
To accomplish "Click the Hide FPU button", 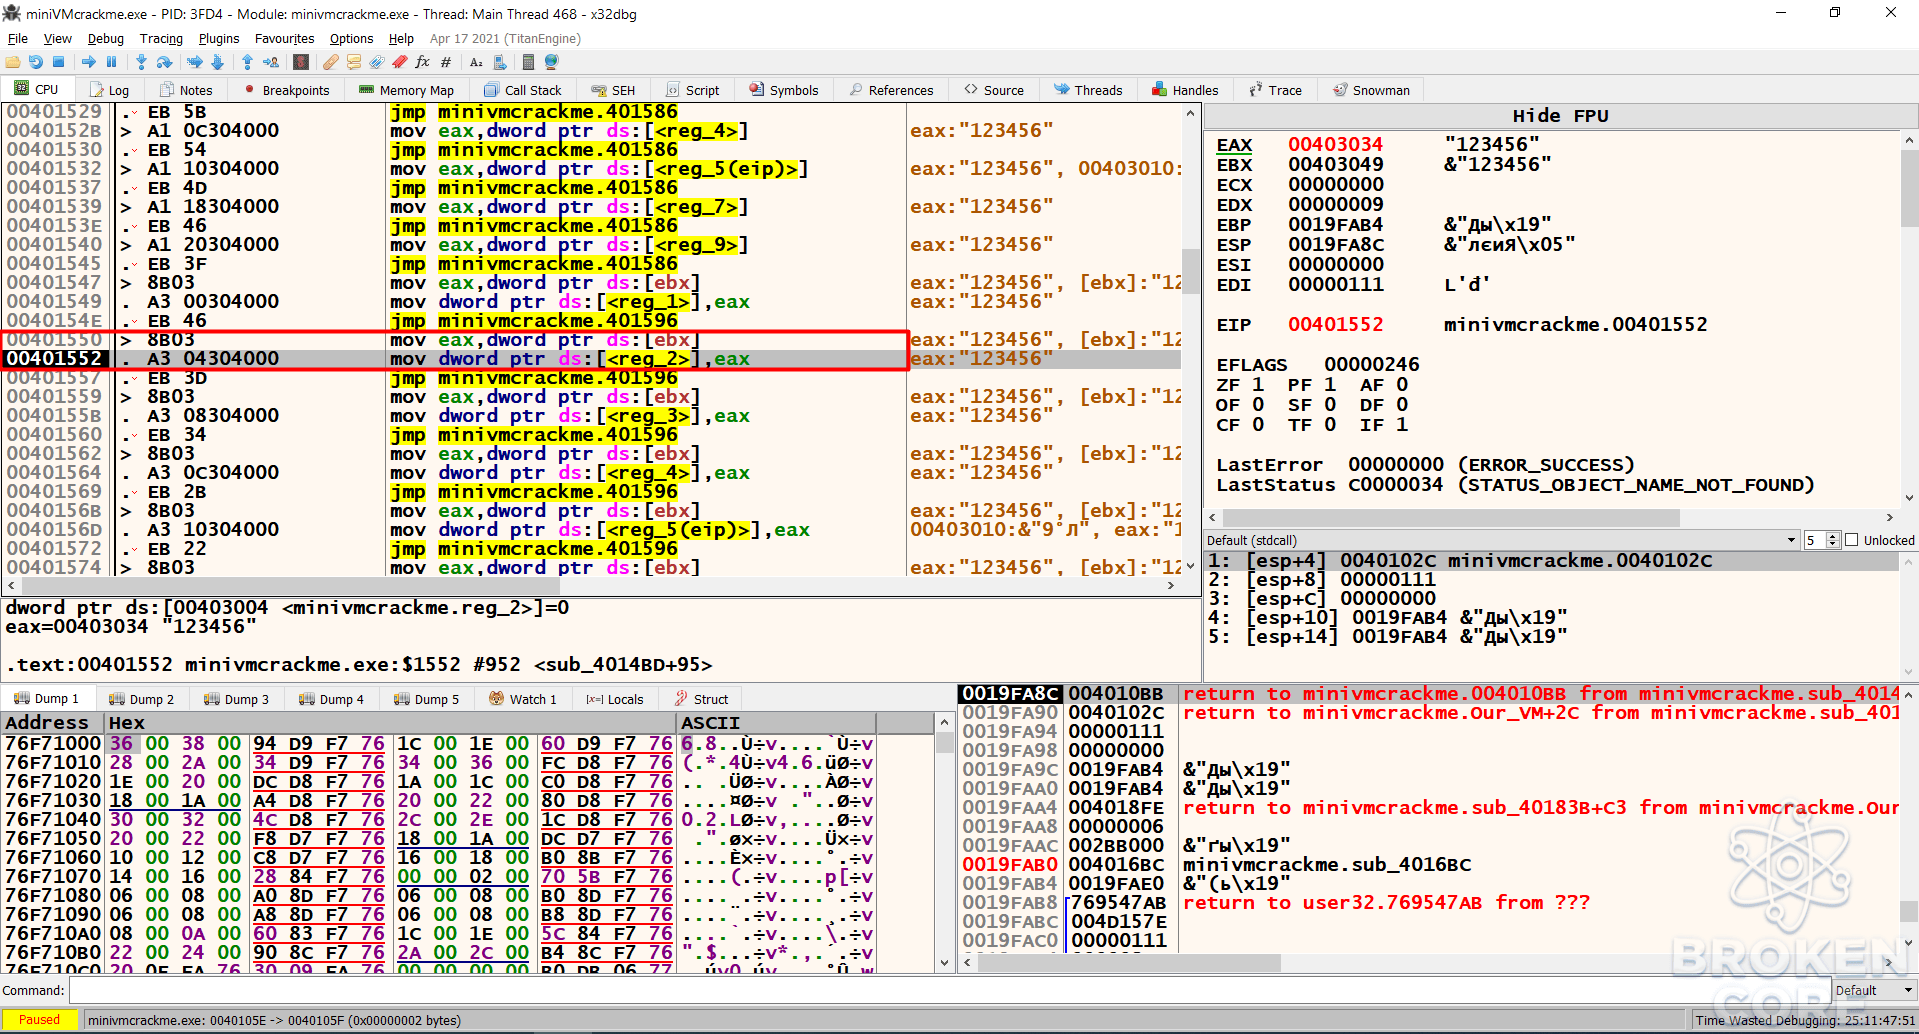I will click(1560, 116).
